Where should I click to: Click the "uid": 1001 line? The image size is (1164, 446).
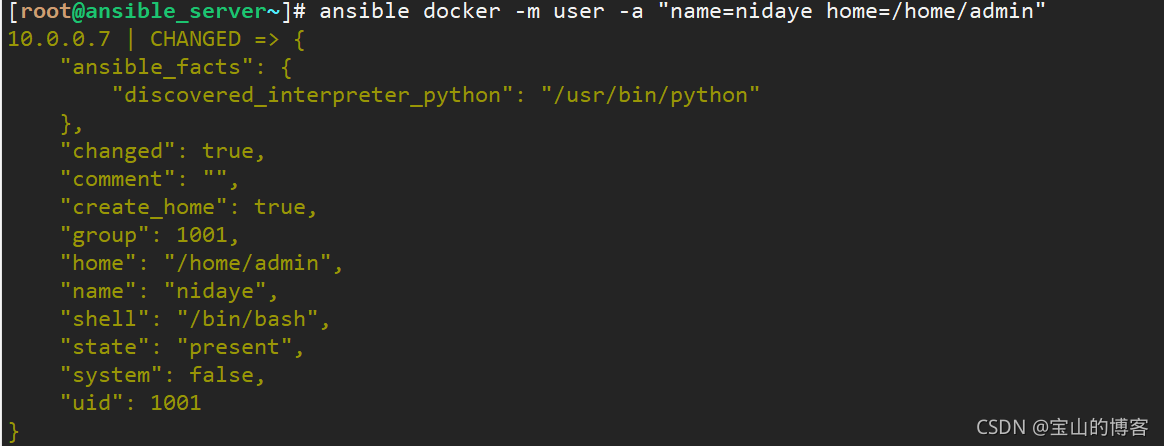pyautogui.click(x=131, y=404)
